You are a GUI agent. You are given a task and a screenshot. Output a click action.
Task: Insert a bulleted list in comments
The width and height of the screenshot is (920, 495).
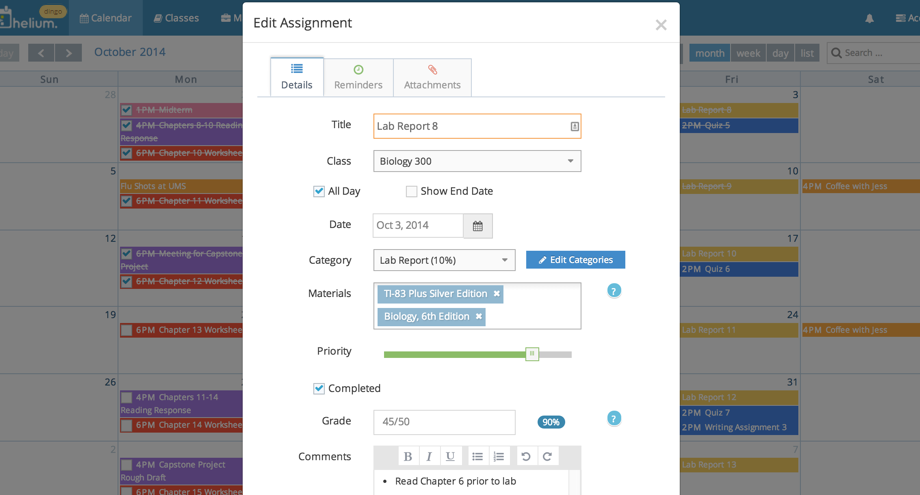coord(478,456)
